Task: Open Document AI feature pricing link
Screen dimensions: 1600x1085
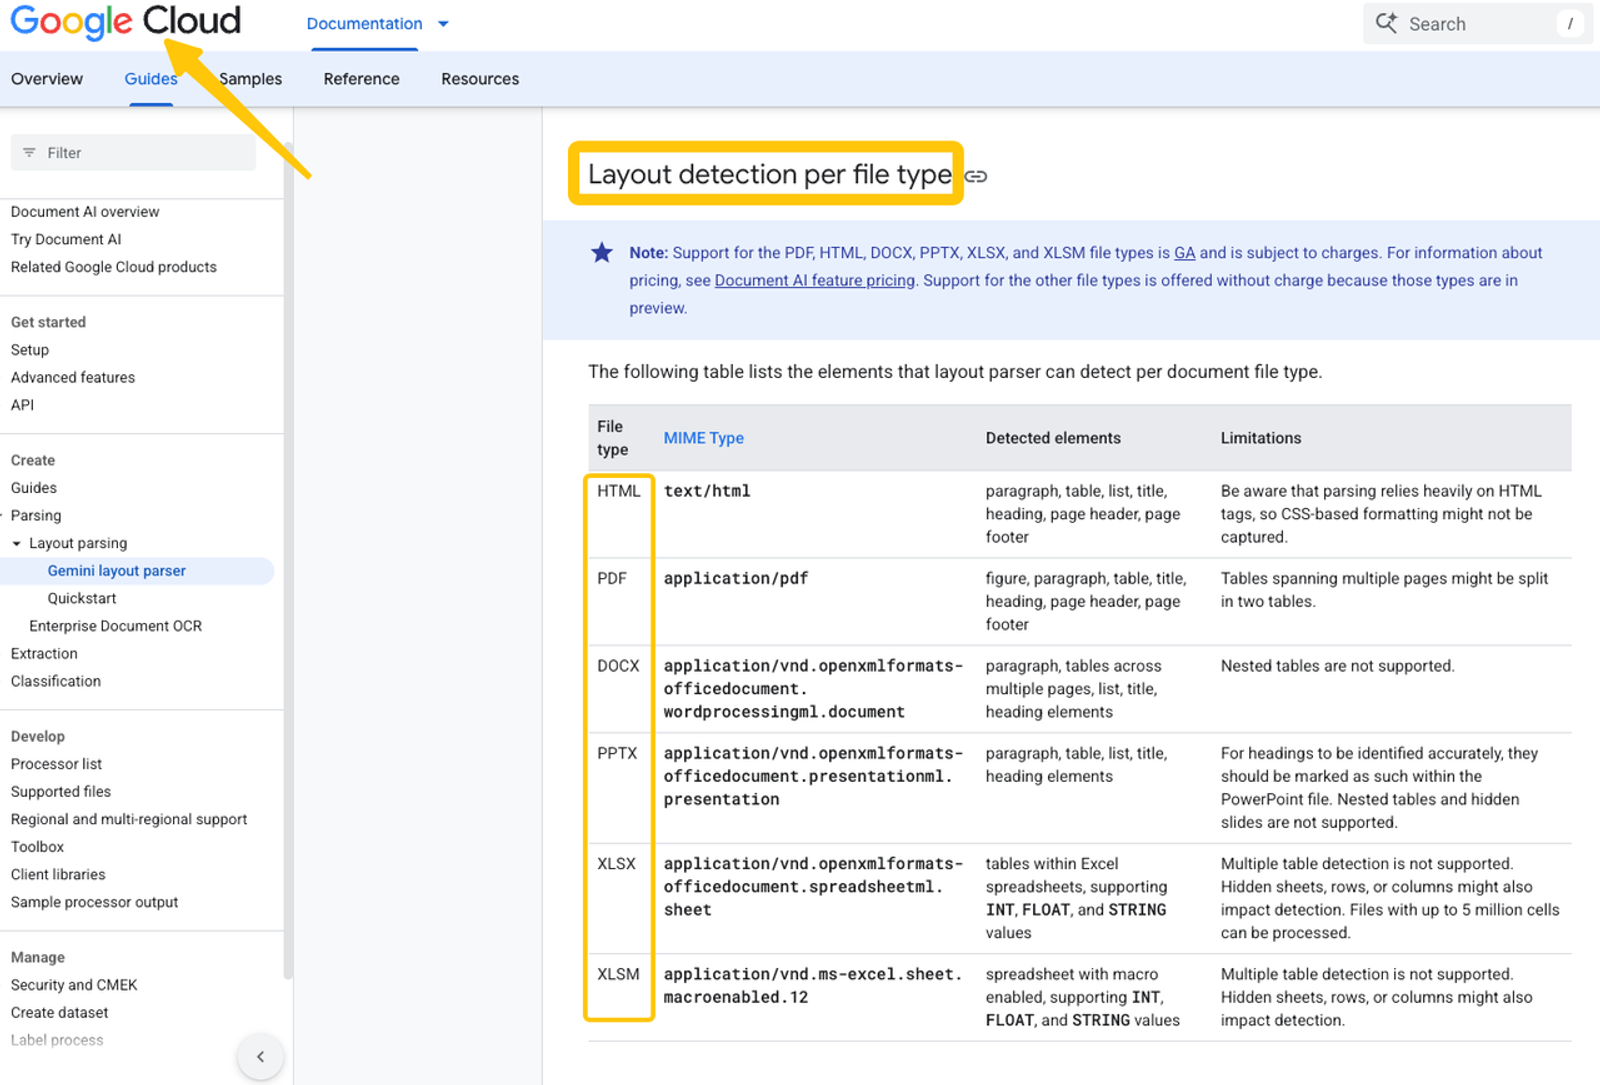Action: point(815,281)
